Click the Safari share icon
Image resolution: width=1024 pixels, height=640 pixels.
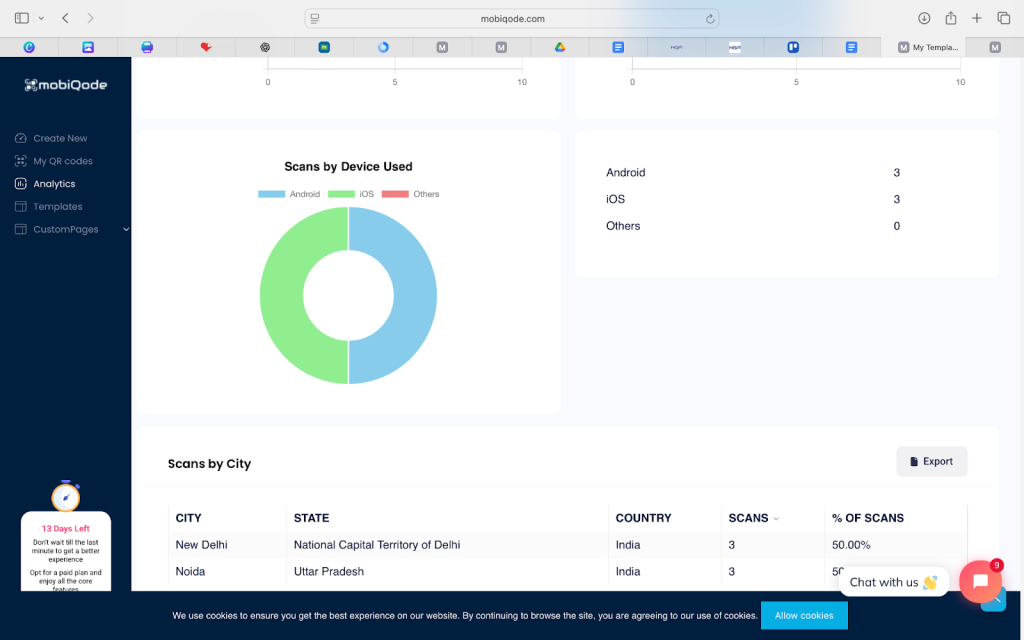point(950,18)
